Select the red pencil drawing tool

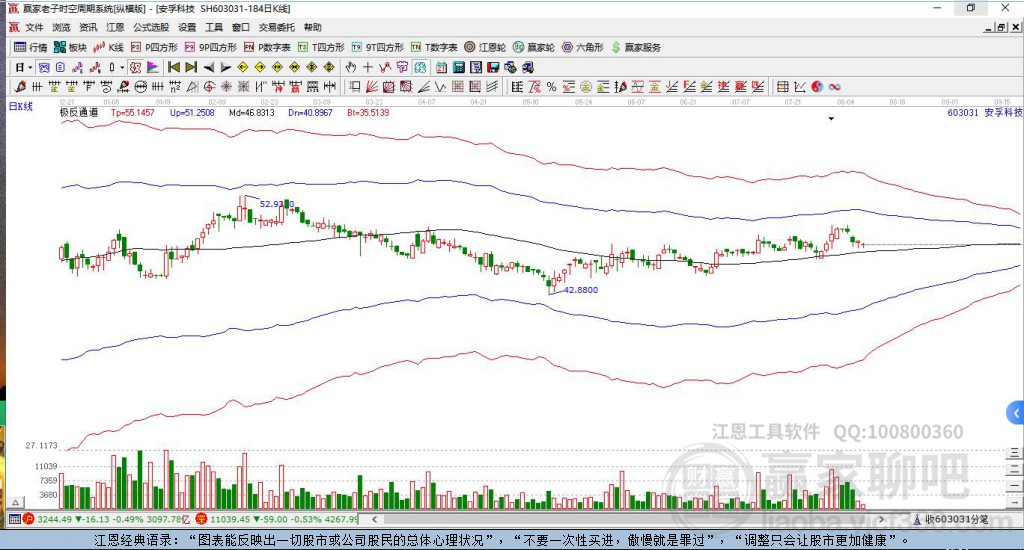tap(20, 87)
